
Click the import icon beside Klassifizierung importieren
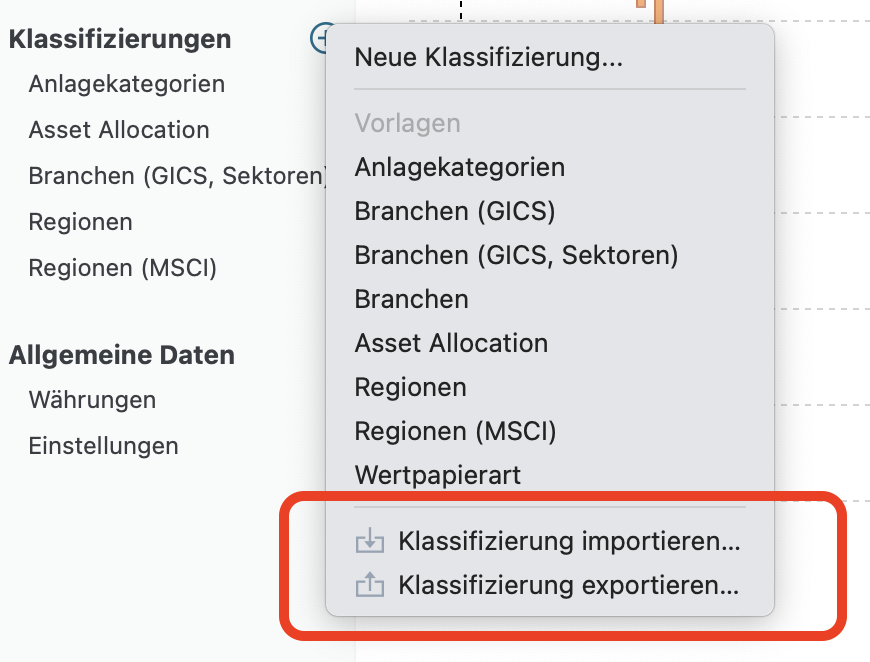(x=370, y=542)
